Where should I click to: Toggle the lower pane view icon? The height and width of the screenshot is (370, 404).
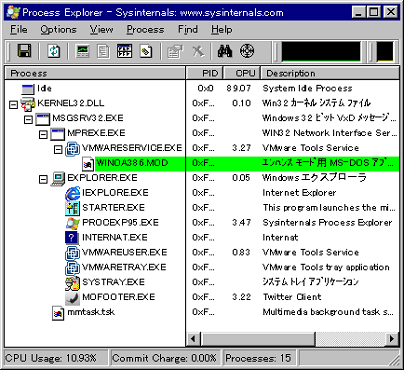pyautogui.click(x=124, y=51)
